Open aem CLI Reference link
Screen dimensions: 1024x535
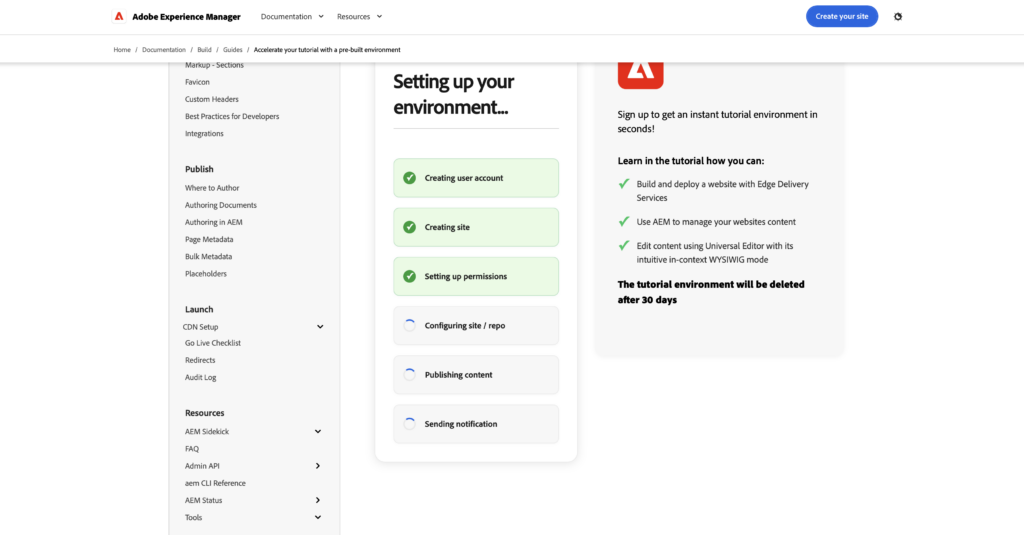tap(216, 483)
